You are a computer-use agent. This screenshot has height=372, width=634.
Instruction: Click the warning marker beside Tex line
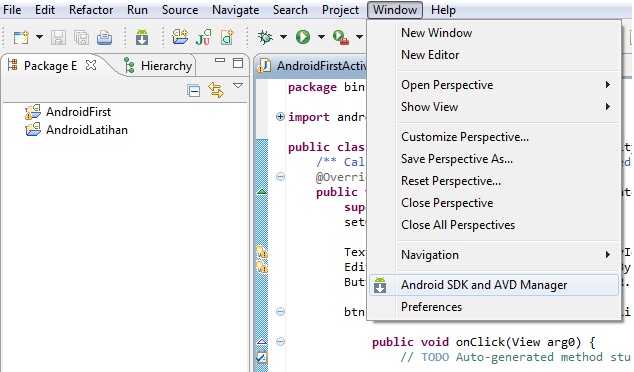click(x=262, y=252)
